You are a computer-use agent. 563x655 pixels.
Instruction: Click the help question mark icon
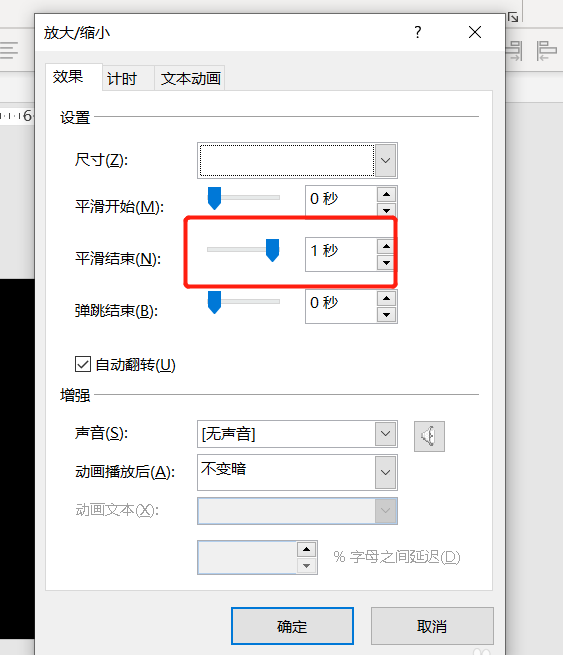click(x=418, y=32)
